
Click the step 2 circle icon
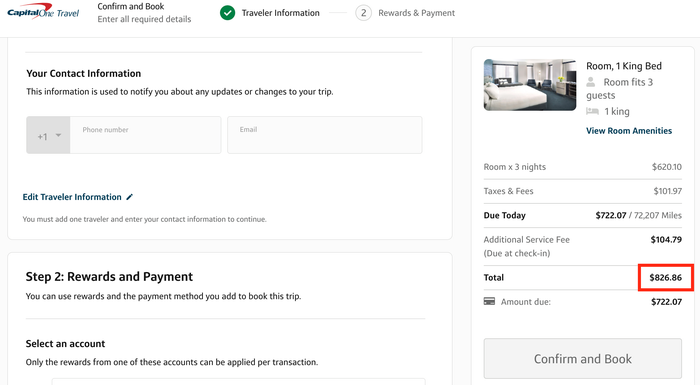pyautogui.click(x=363, y=13)
